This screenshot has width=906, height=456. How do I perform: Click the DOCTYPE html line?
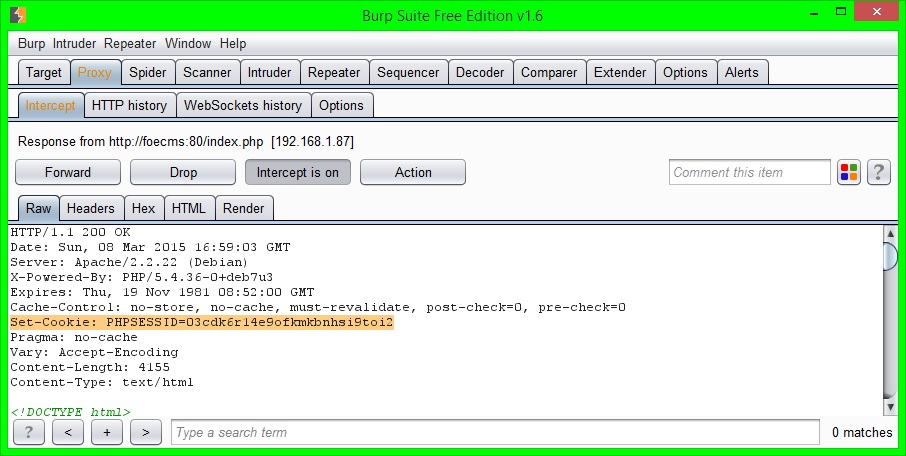pos(70,412)
